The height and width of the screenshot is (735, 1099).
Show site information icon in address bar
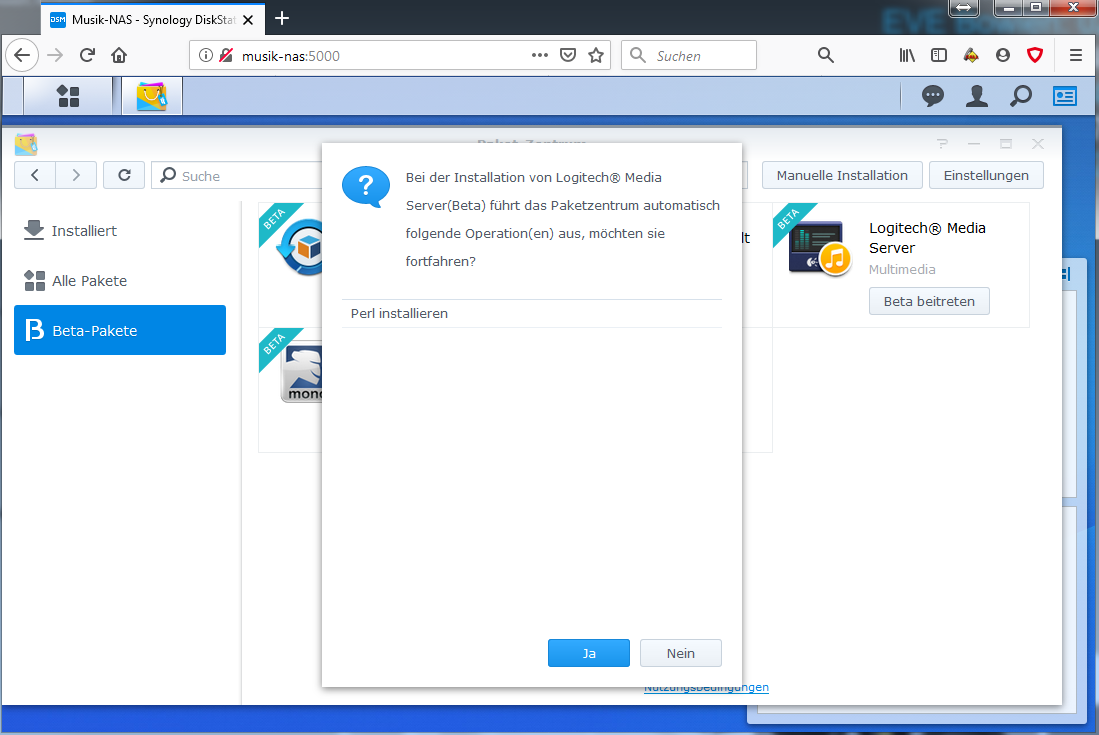pos(205,55)
